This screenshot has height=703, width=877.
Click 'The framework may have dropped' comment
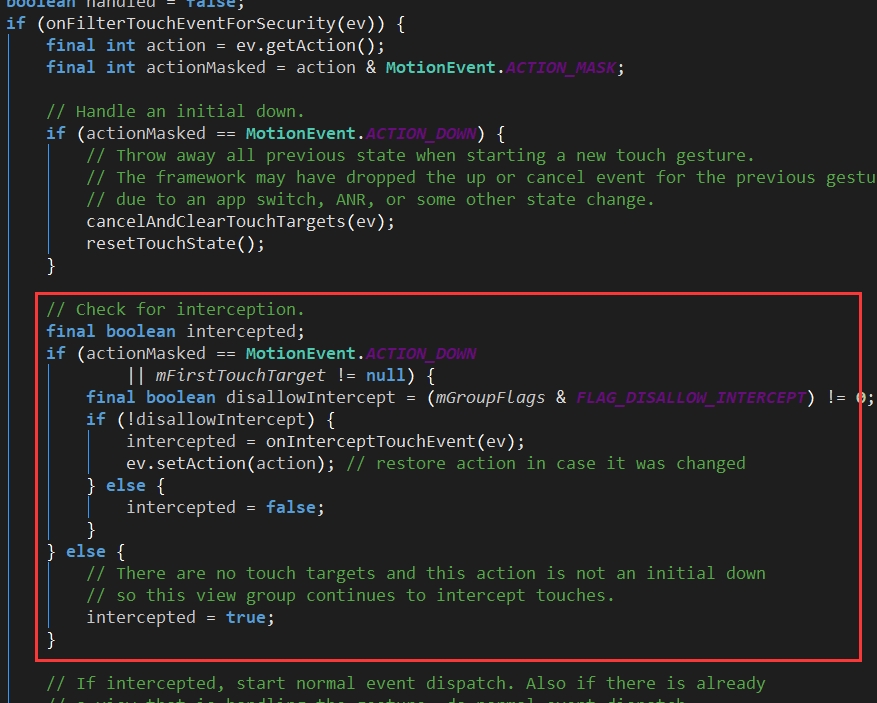(x=482, y=177)
